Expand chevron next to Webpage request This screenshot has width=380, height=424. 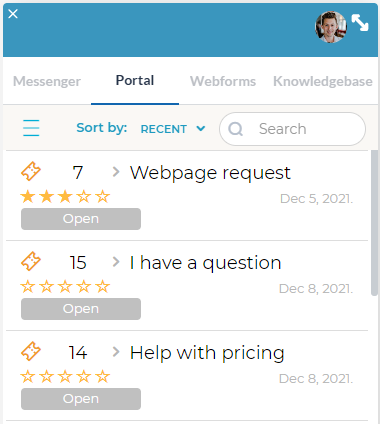point(116,172)
